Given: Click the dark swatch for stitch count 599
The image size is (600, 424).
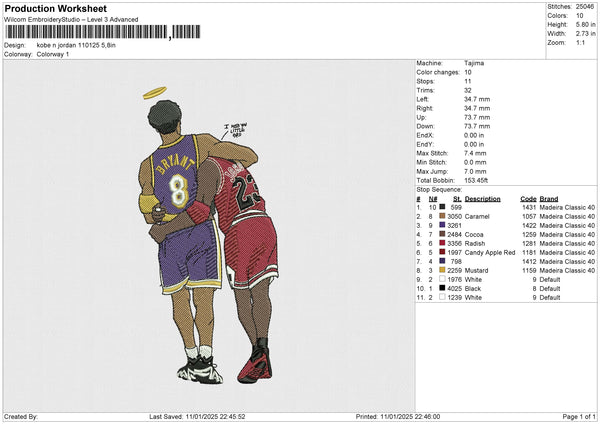Looking at the screenshot, I should (x=442, y=207).
